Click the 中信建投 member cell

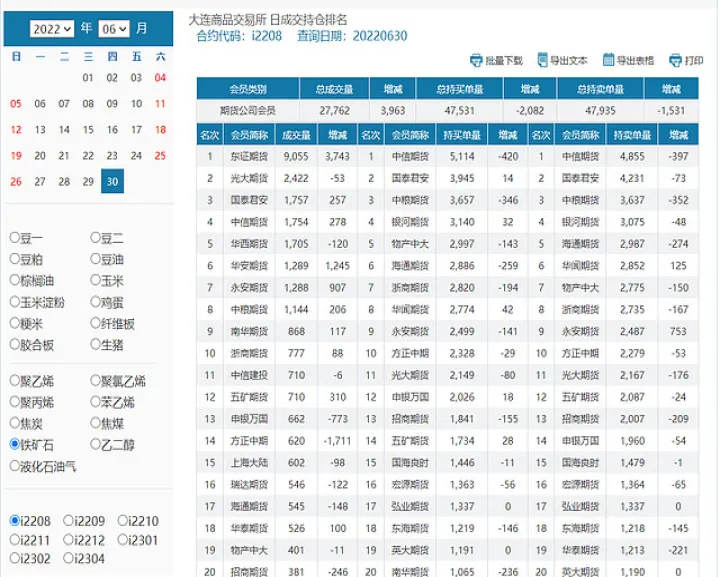point(249,375)
